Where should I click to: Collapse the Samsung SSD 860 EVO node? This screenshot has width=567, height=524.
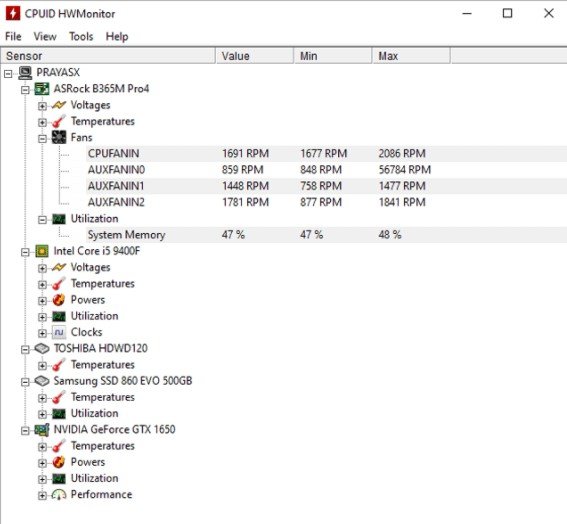tap(25, 382)
